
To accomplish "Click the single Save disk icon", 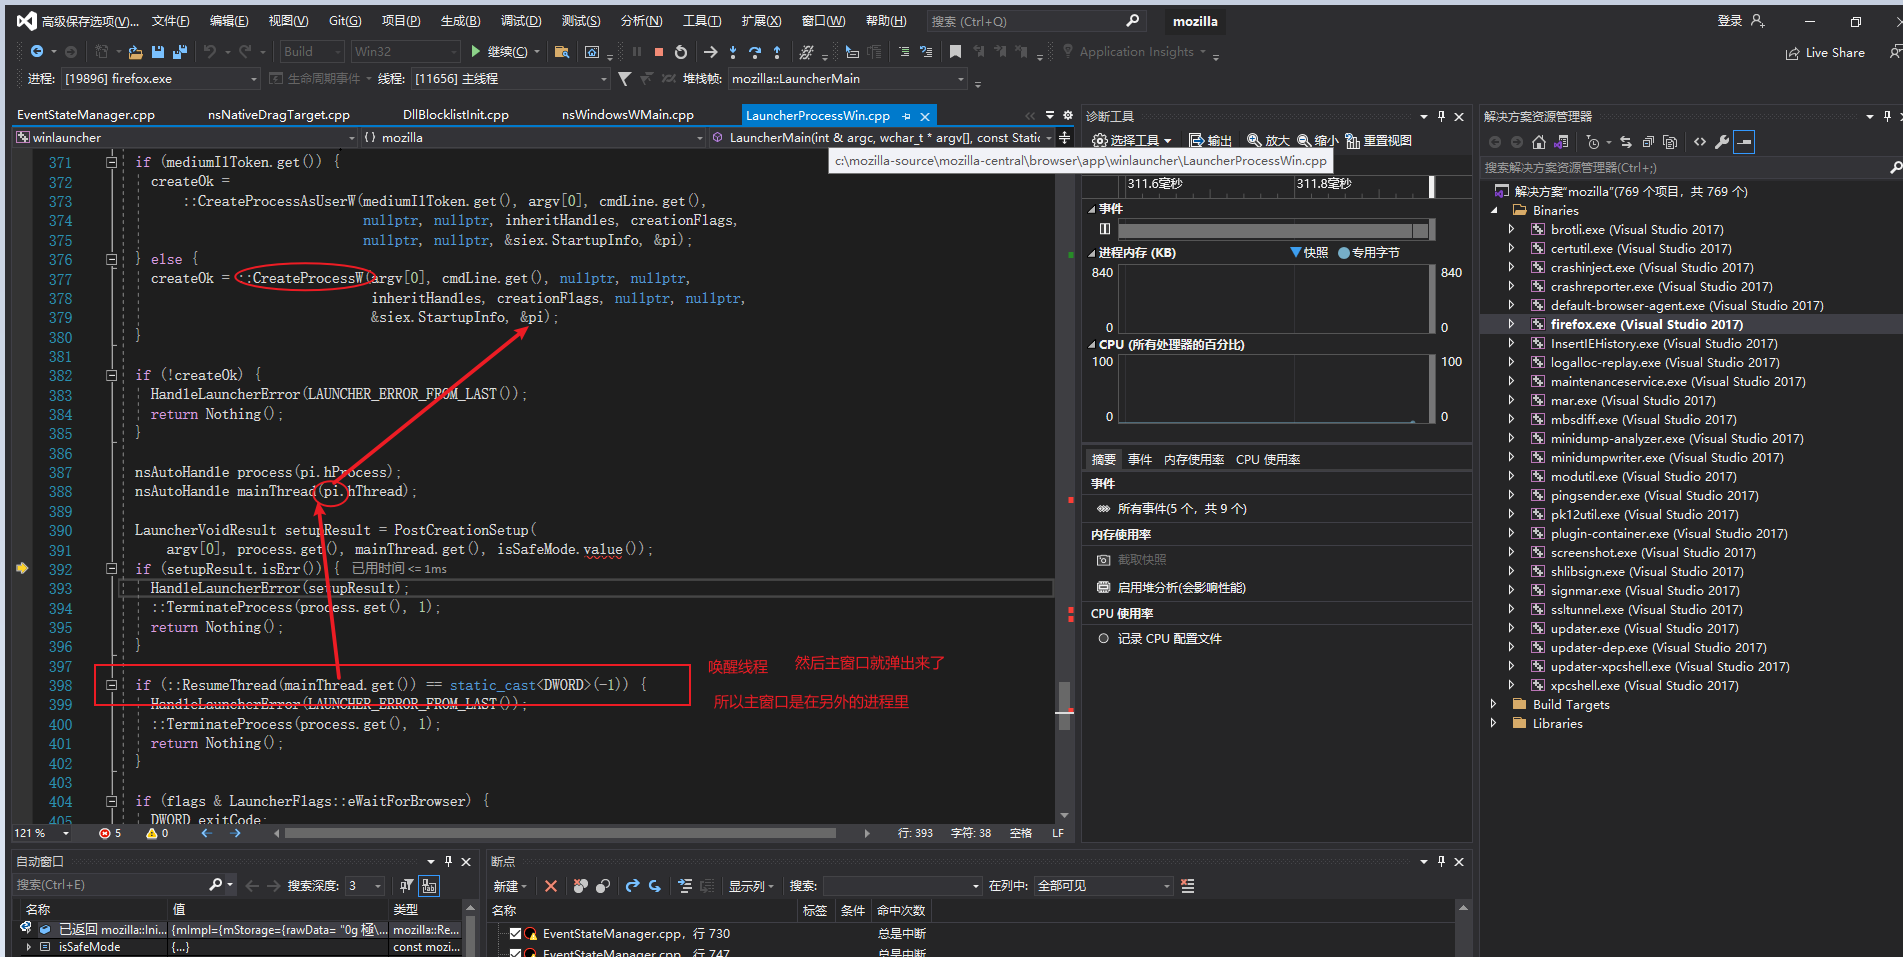I will coord(158,52).
